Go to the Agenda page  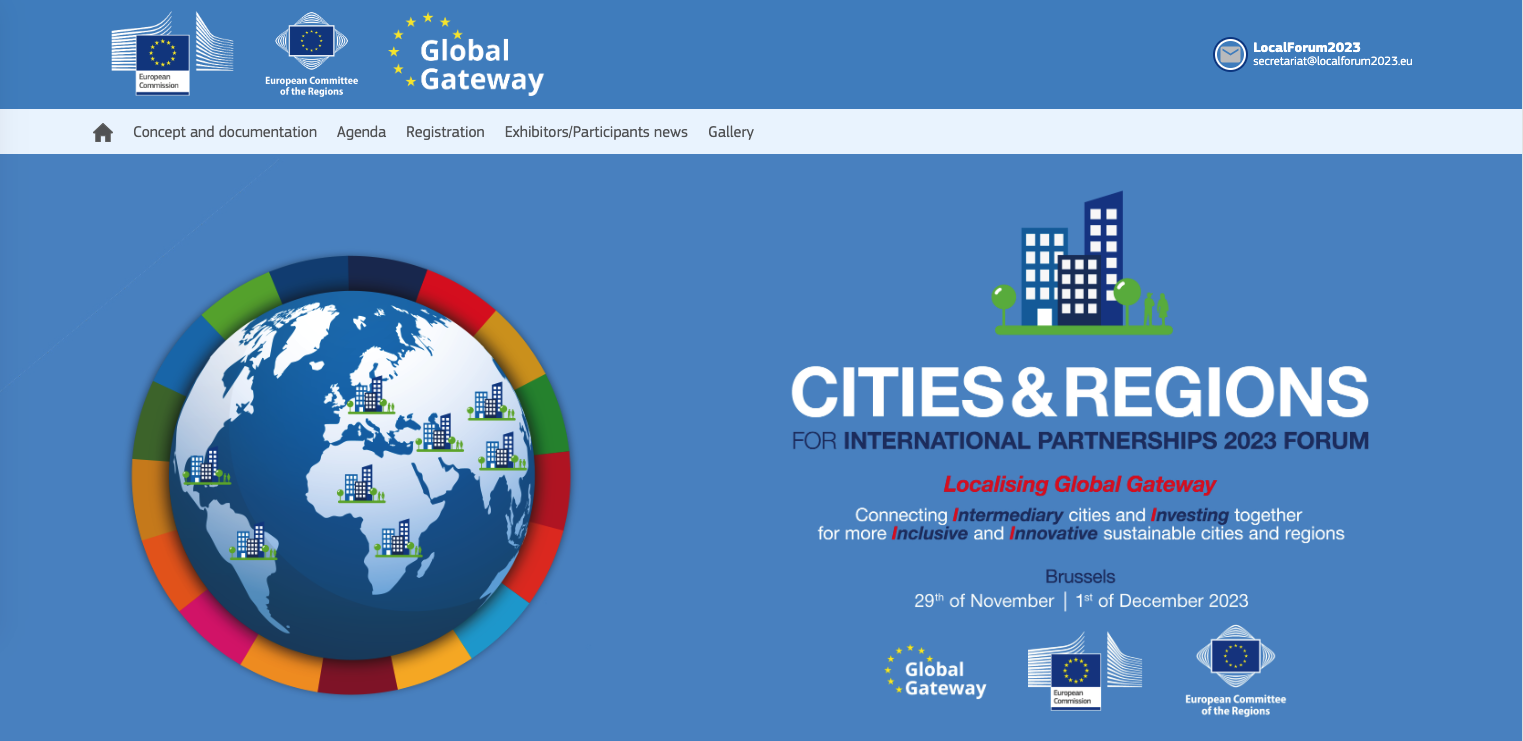click(361, 132)
